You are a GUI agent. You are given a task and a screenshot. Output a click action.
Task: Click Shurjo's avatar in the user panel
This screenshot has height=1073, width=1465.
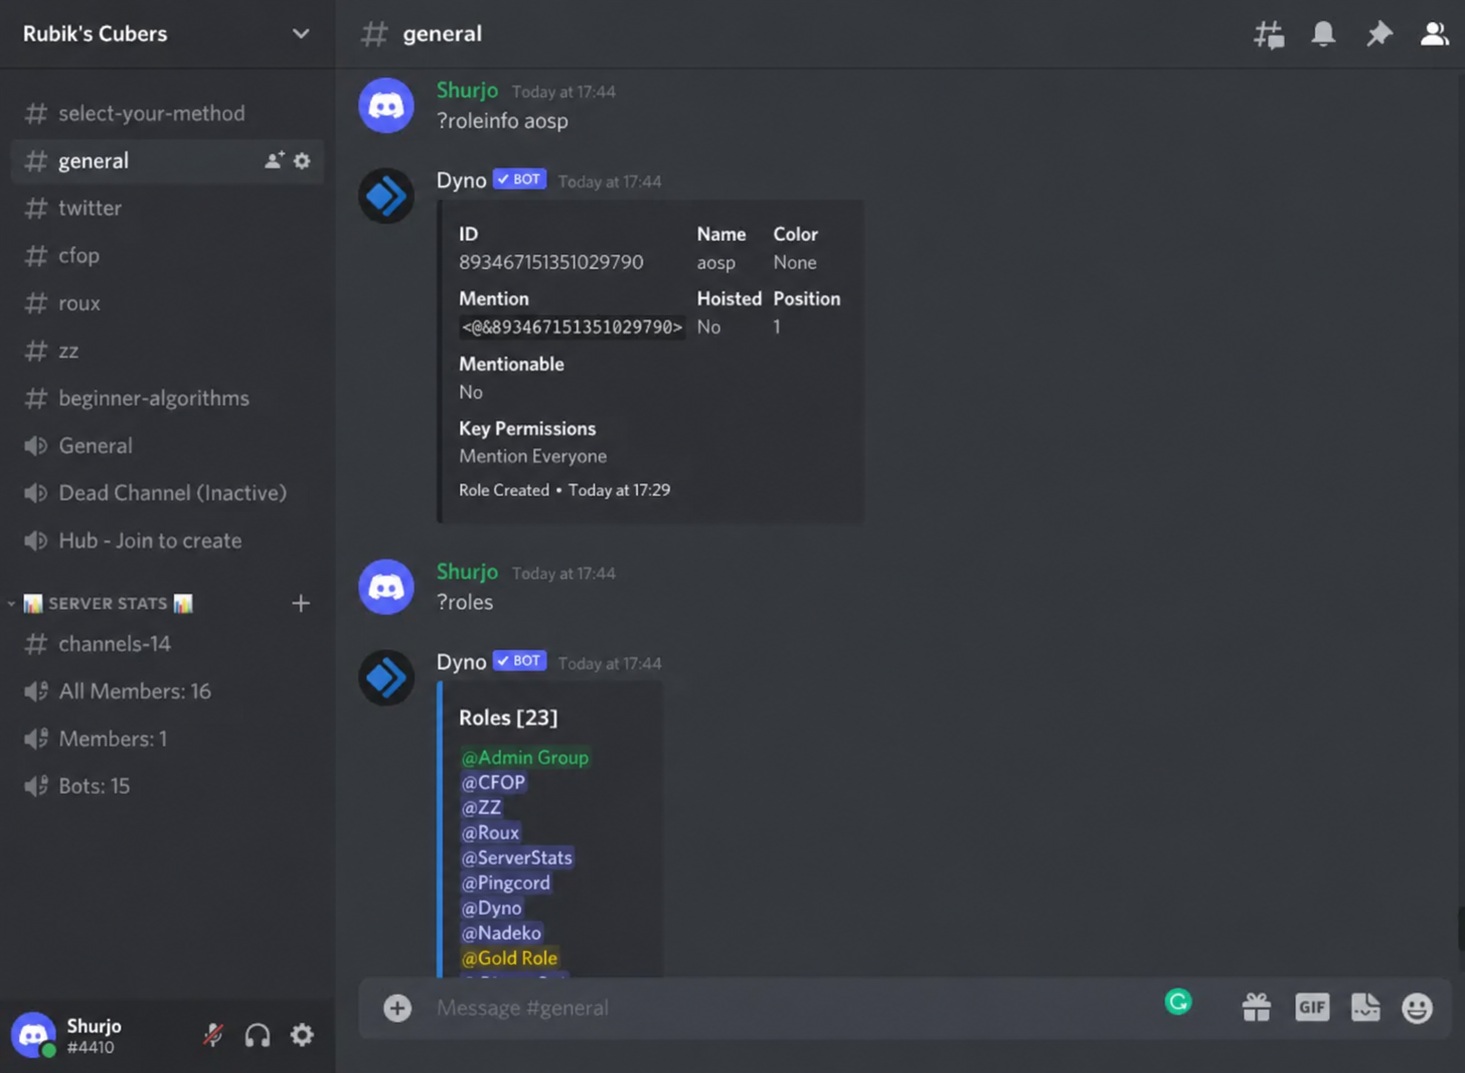(x=33, y=1035)
